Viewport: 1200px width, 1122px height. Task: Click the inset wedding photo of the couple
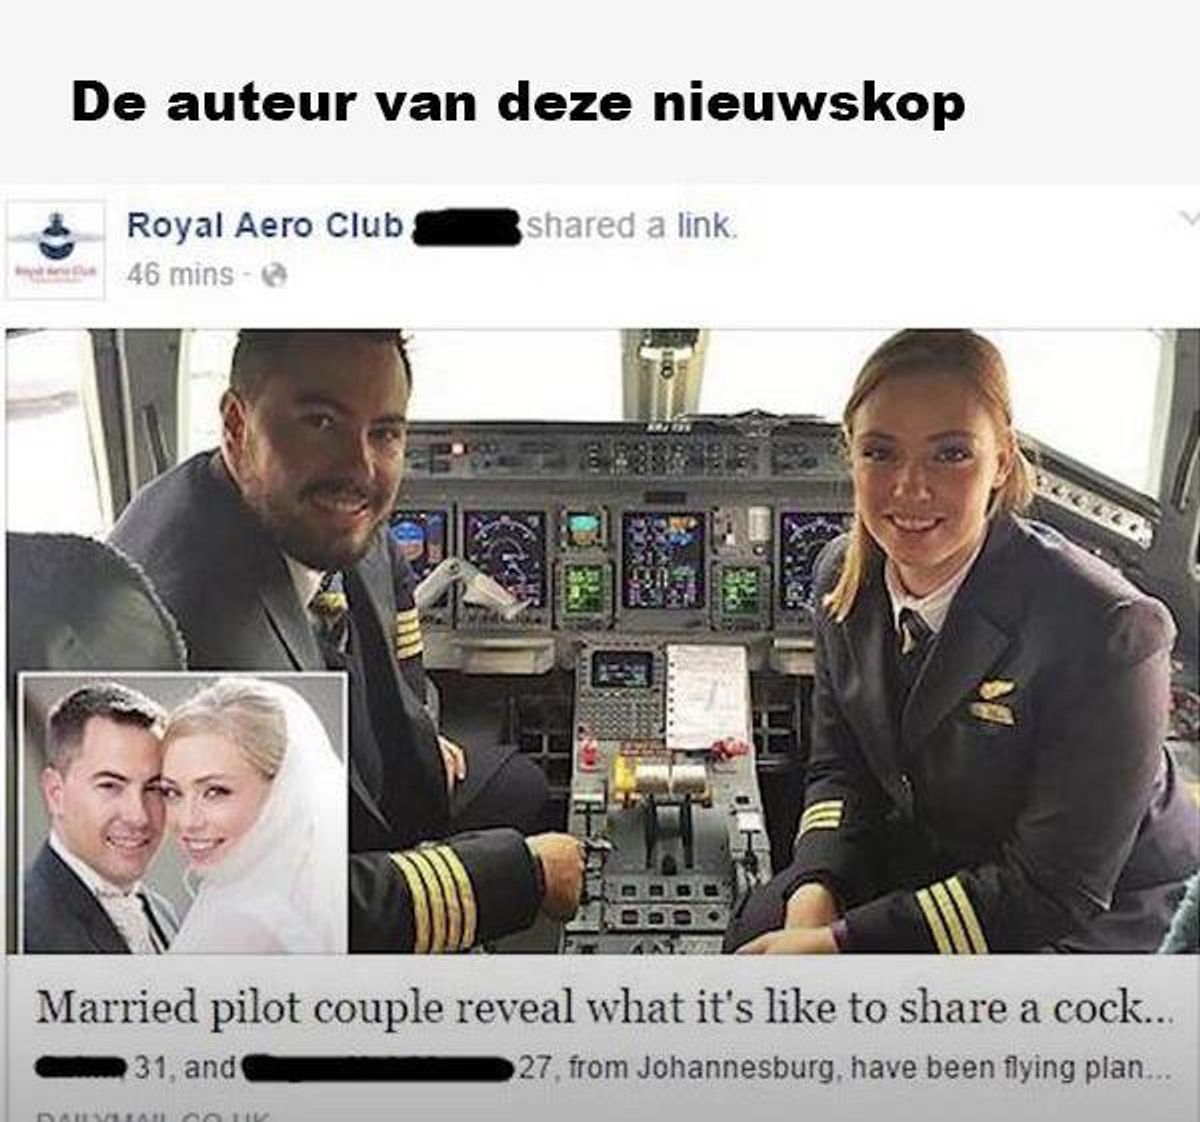[184, 812]
